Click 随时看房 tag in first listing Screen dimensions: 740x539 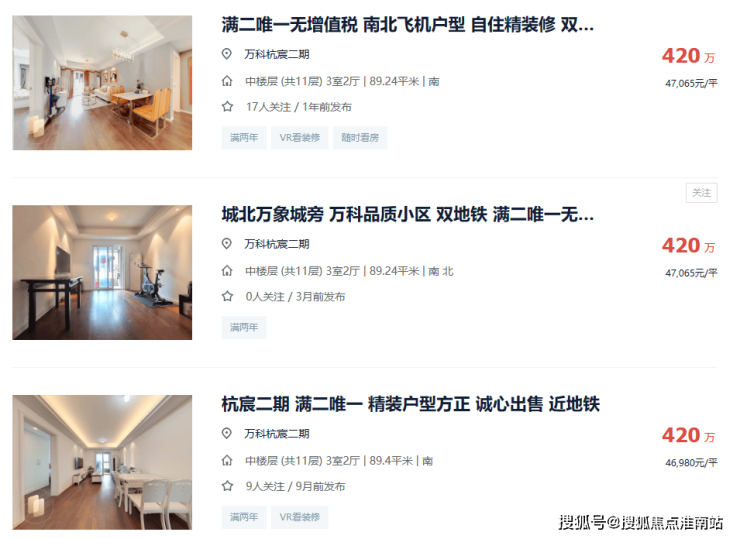(x=360, y=138)
